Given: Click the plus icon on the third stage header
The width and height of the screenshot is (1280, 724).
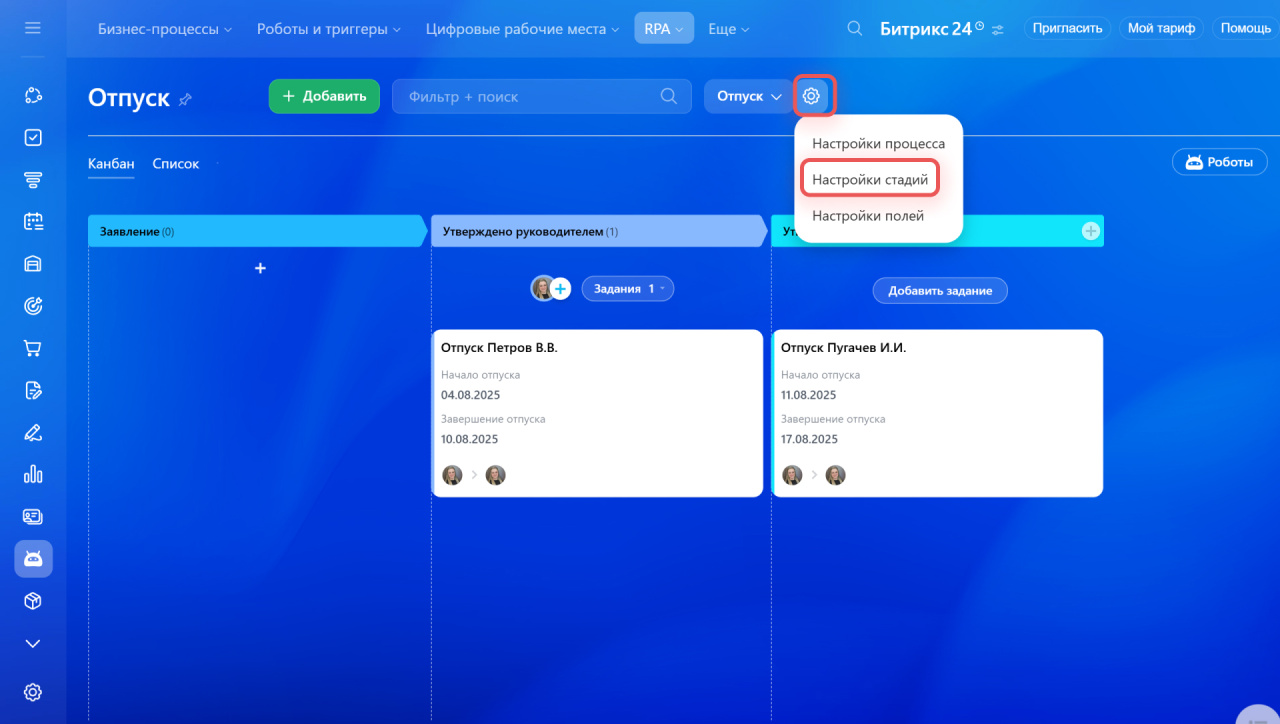Looking at the screenshot, I should (1090, 231).
